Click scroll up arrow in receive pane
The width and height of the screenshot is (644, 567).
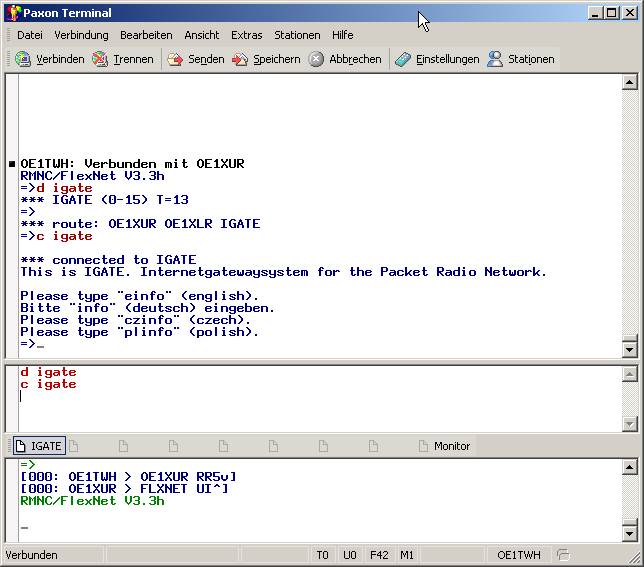(630, 83)
